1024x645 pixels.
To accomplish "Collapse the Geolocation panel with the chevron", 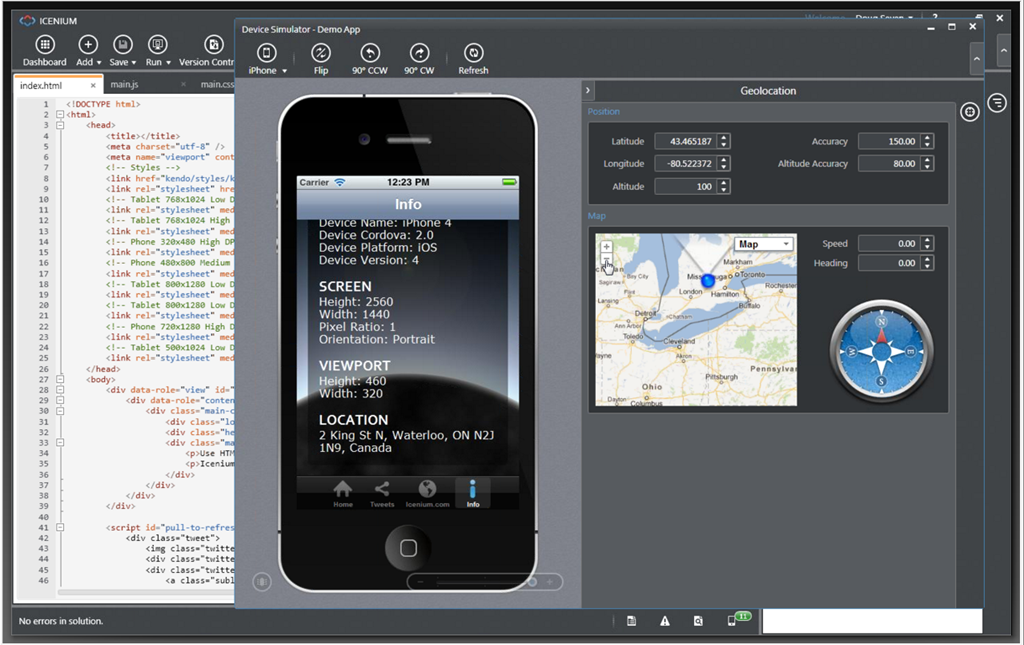I will (x=588, y=91).
